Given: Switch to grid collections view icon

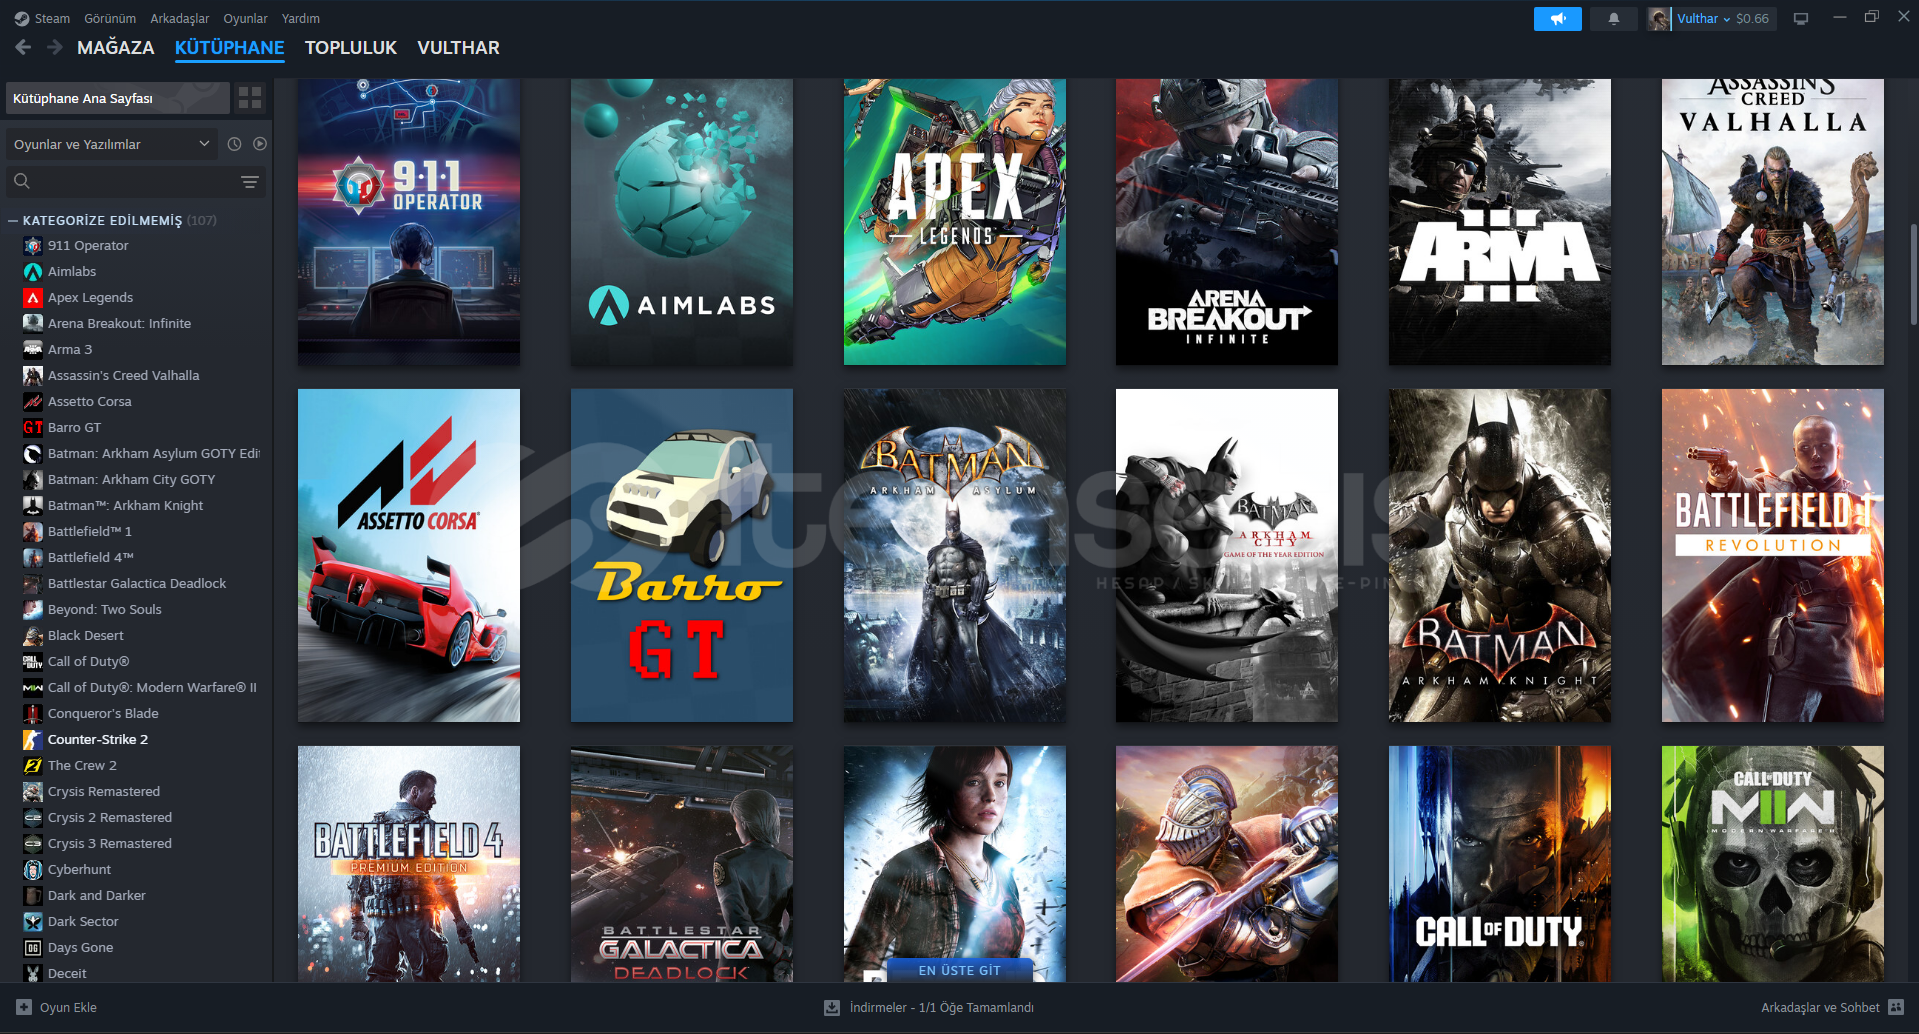Looking at the screenshot, I should (x=250, y=98).
